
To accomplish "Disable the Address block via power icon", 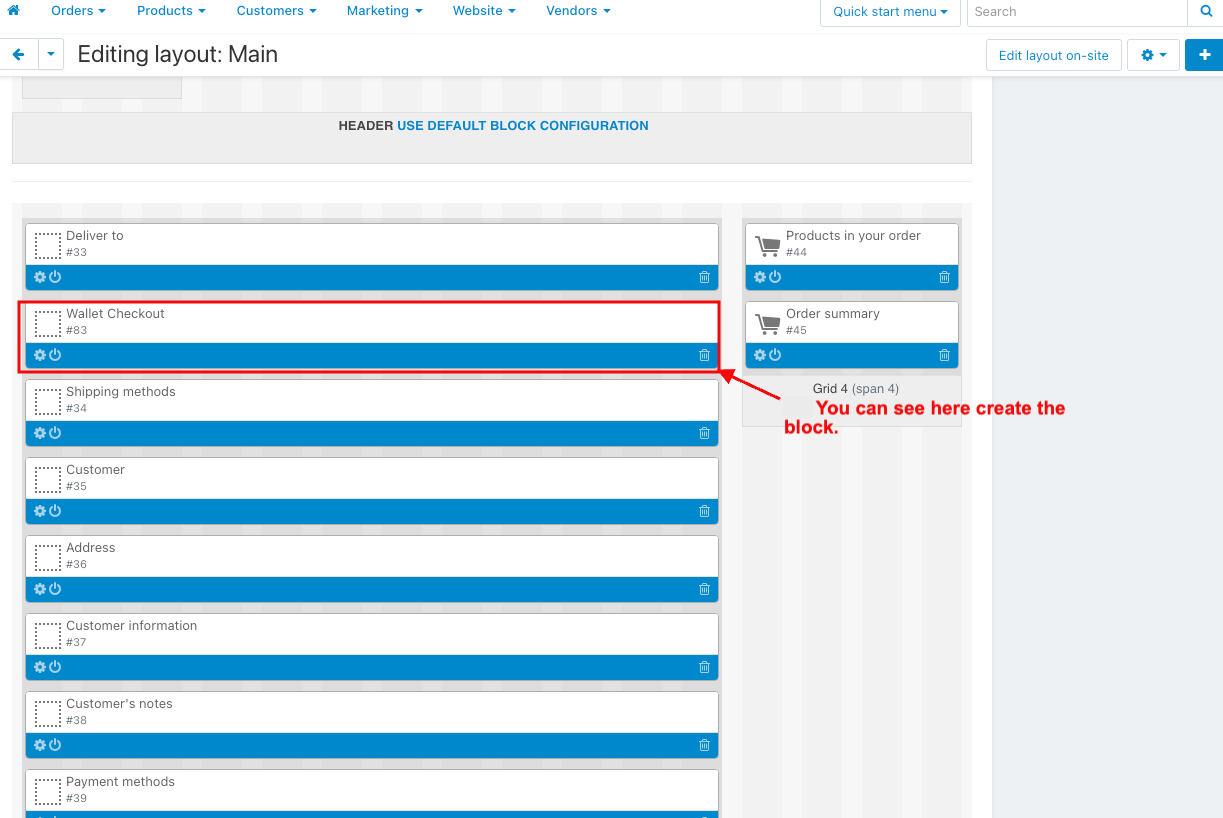I will pyautogui.click(x=55, y=589).
